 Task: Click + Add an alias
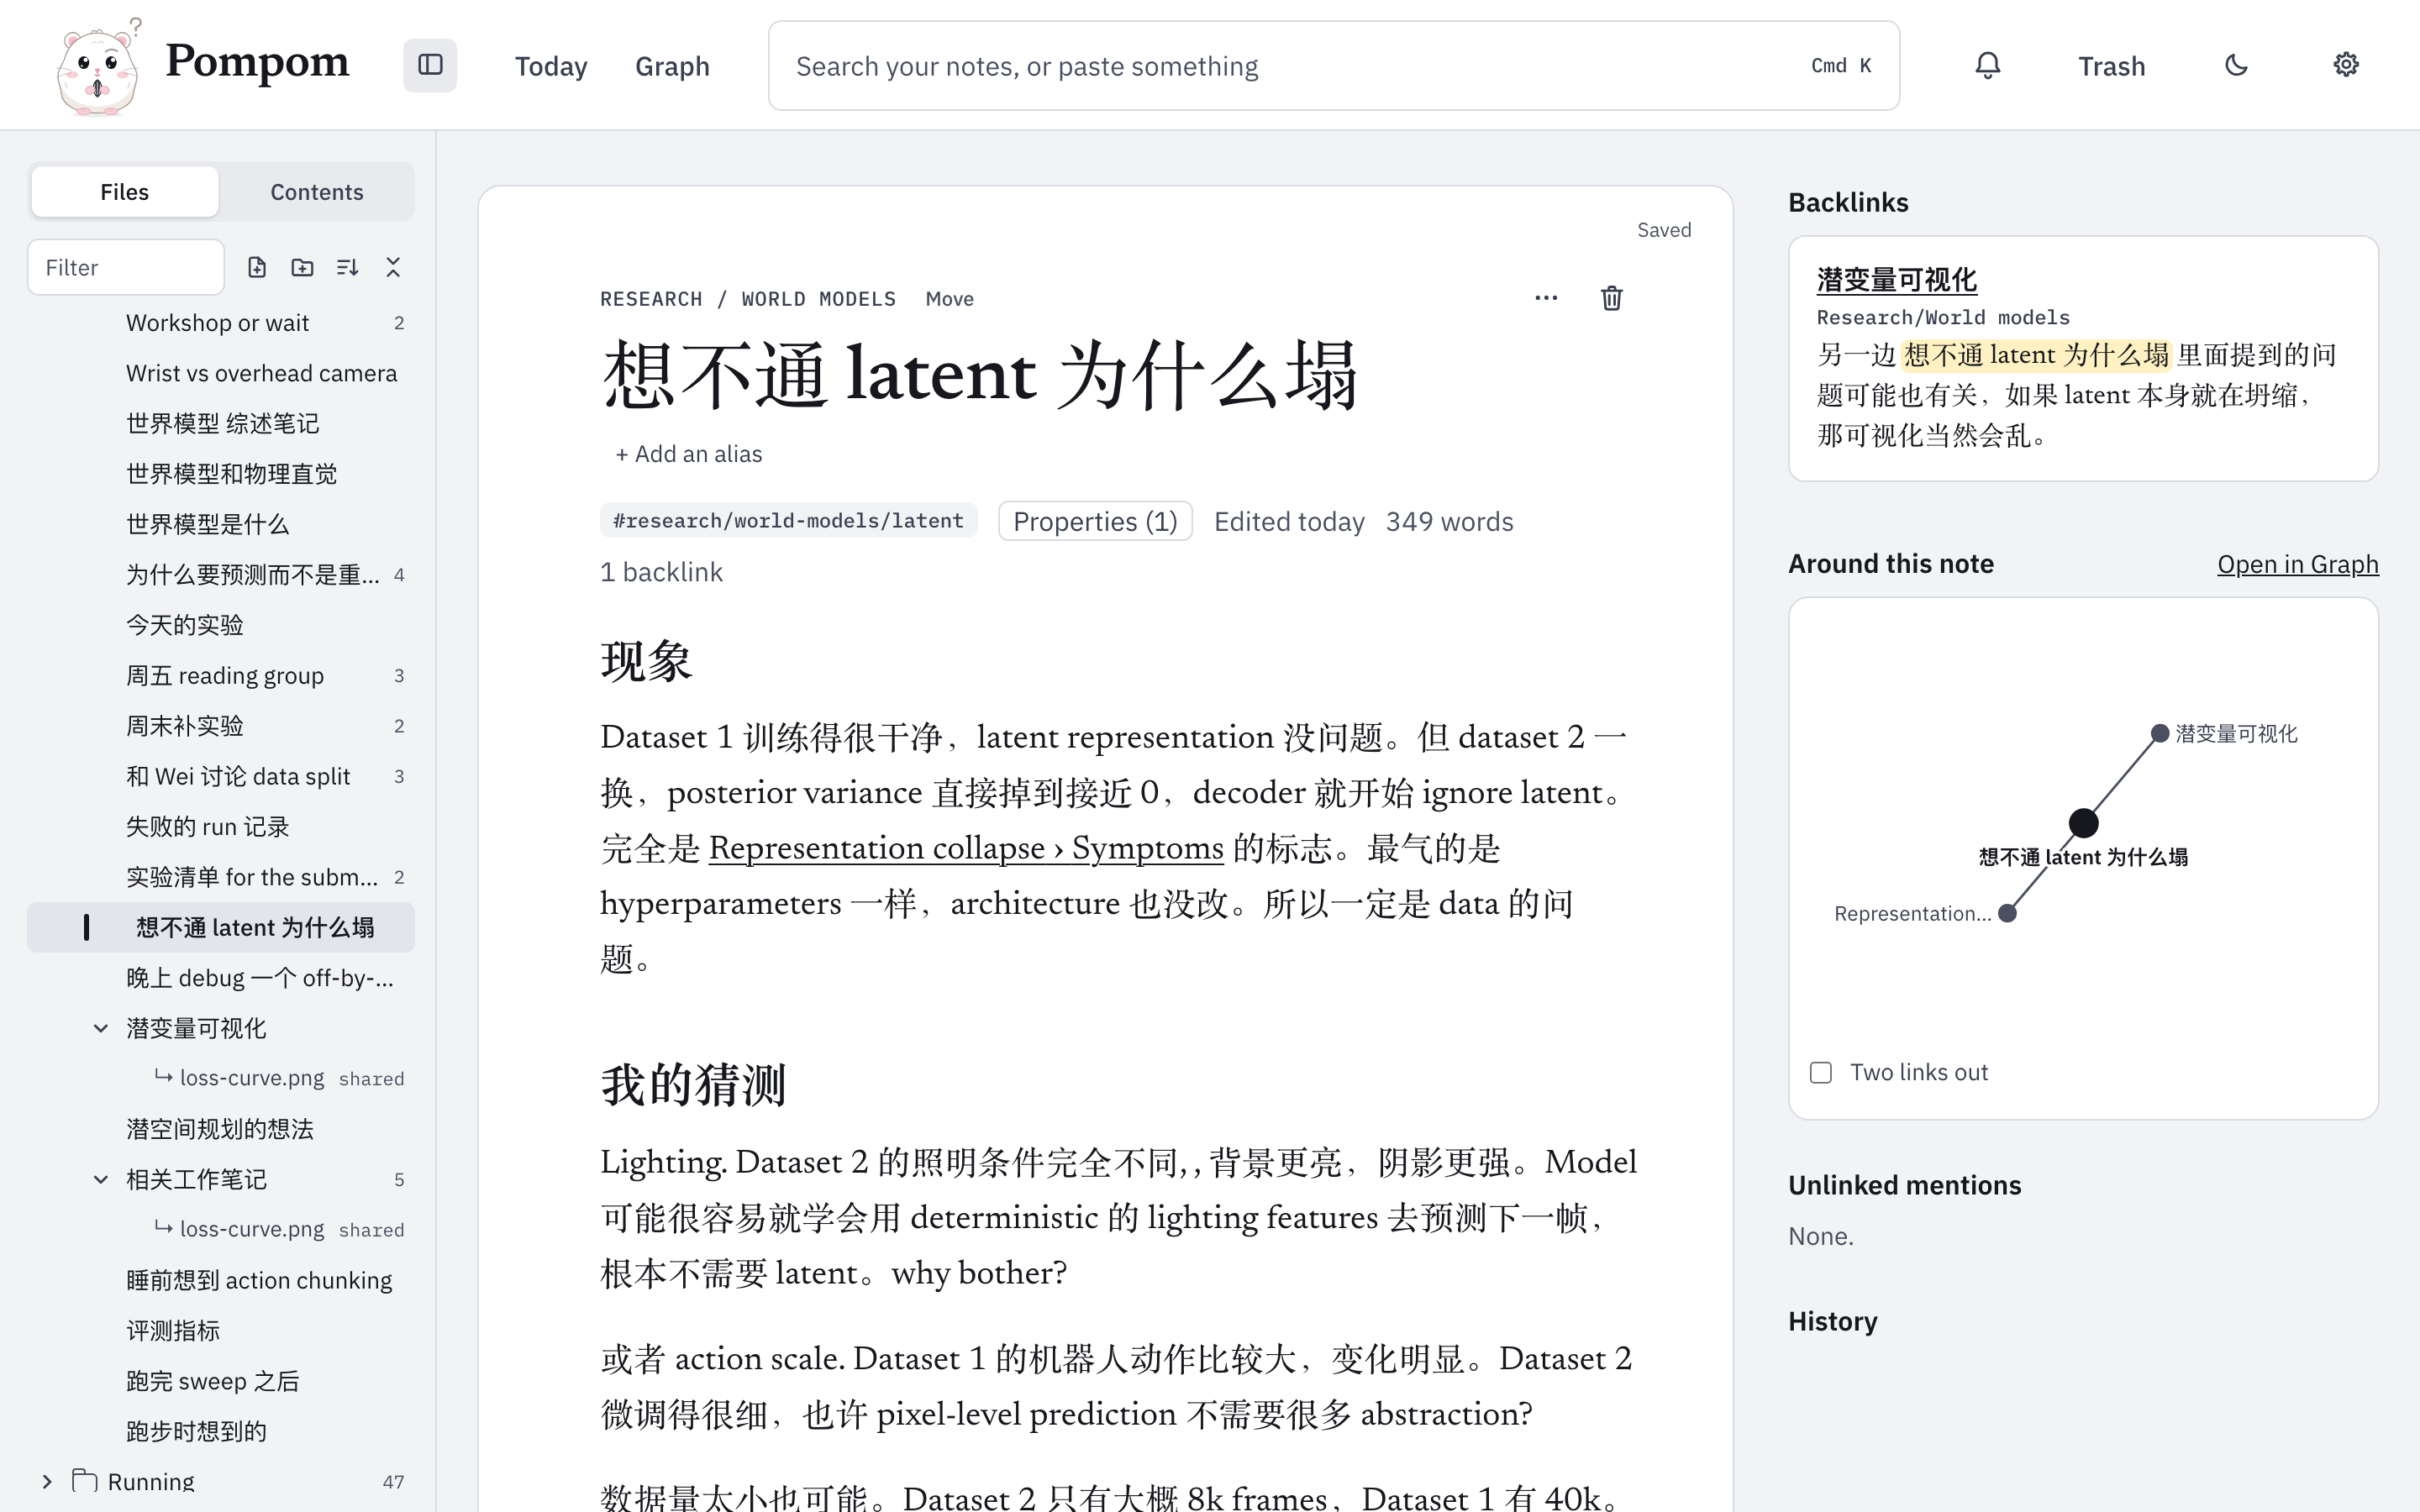tap(688, 454)
